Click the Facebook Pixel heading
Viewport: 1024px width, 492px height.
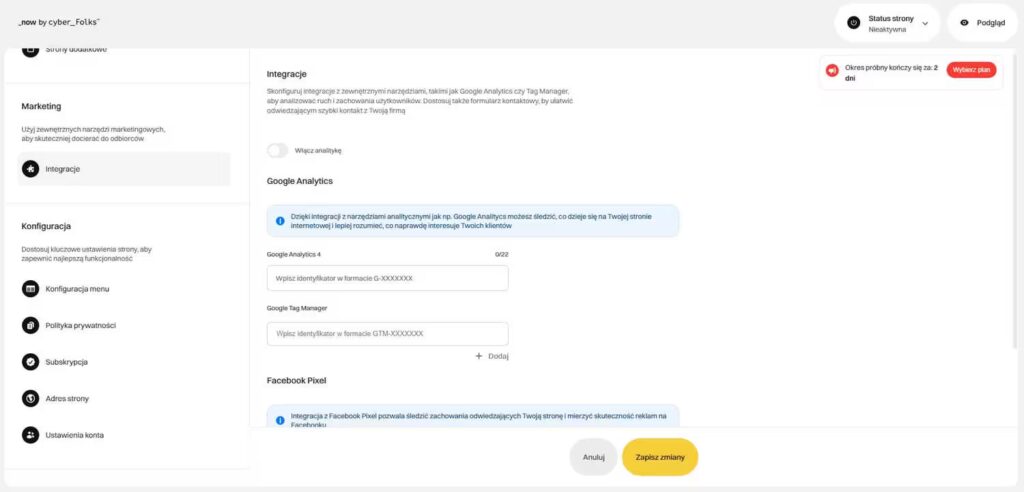click(296, 380)
